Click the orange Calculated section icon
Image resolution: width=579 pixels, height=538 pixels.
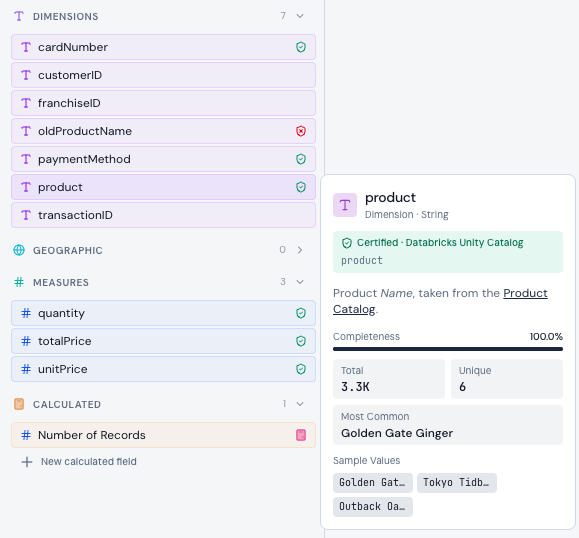point(19,404)
